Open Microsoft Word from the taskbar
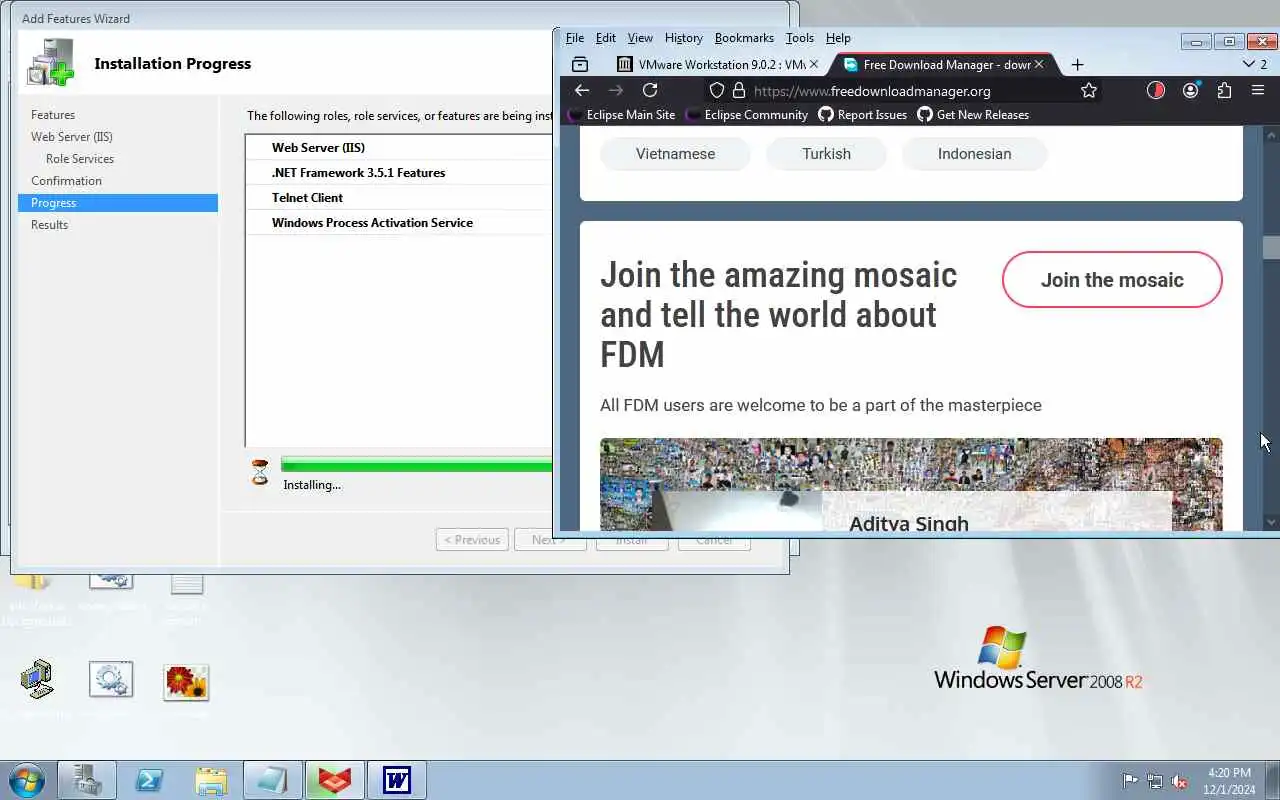 coord(397,780)
